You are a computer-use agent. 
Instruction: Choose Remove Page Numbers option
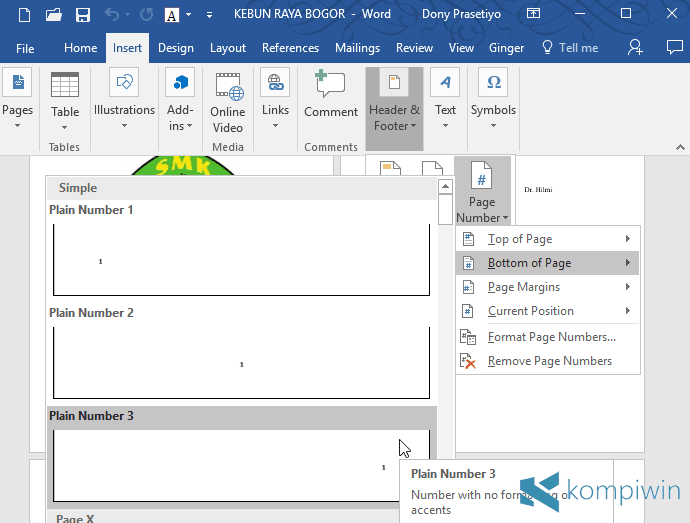(x=547, y=361)
